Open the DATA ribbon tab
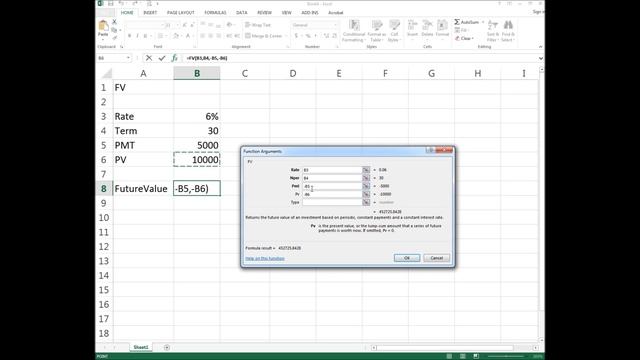The width and height of the screenshot is (640, 360). pos(242,13)
